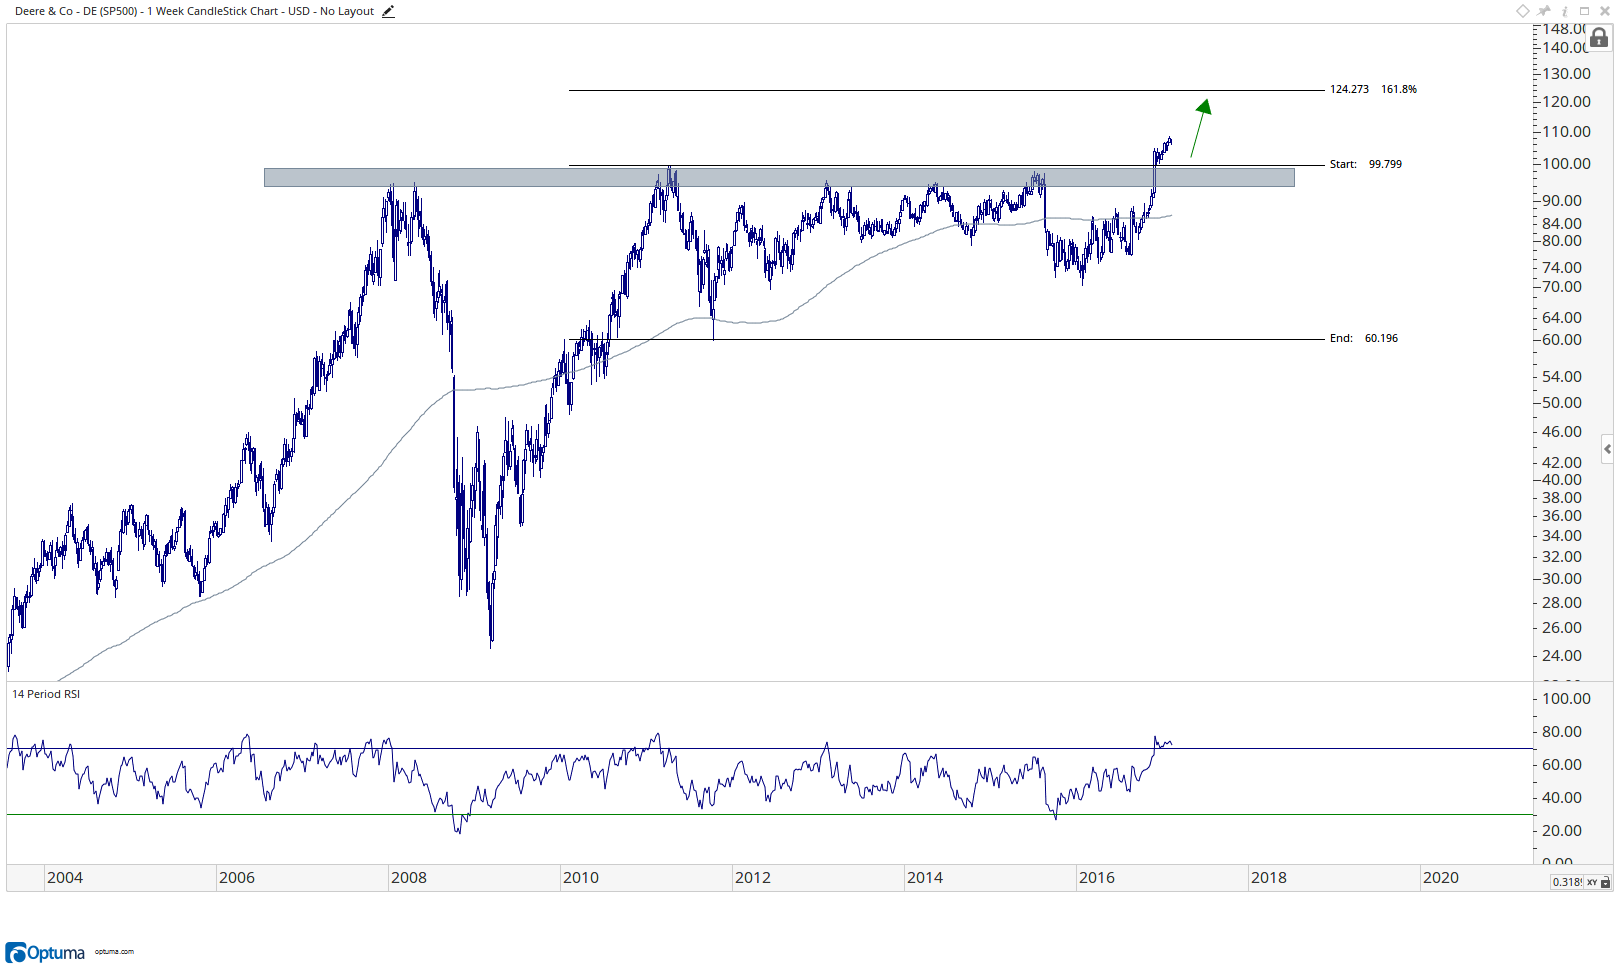The image size is (1620, 967).
Task: Click the pencil edit icon beside No Layout
Action: pos(388,12)
